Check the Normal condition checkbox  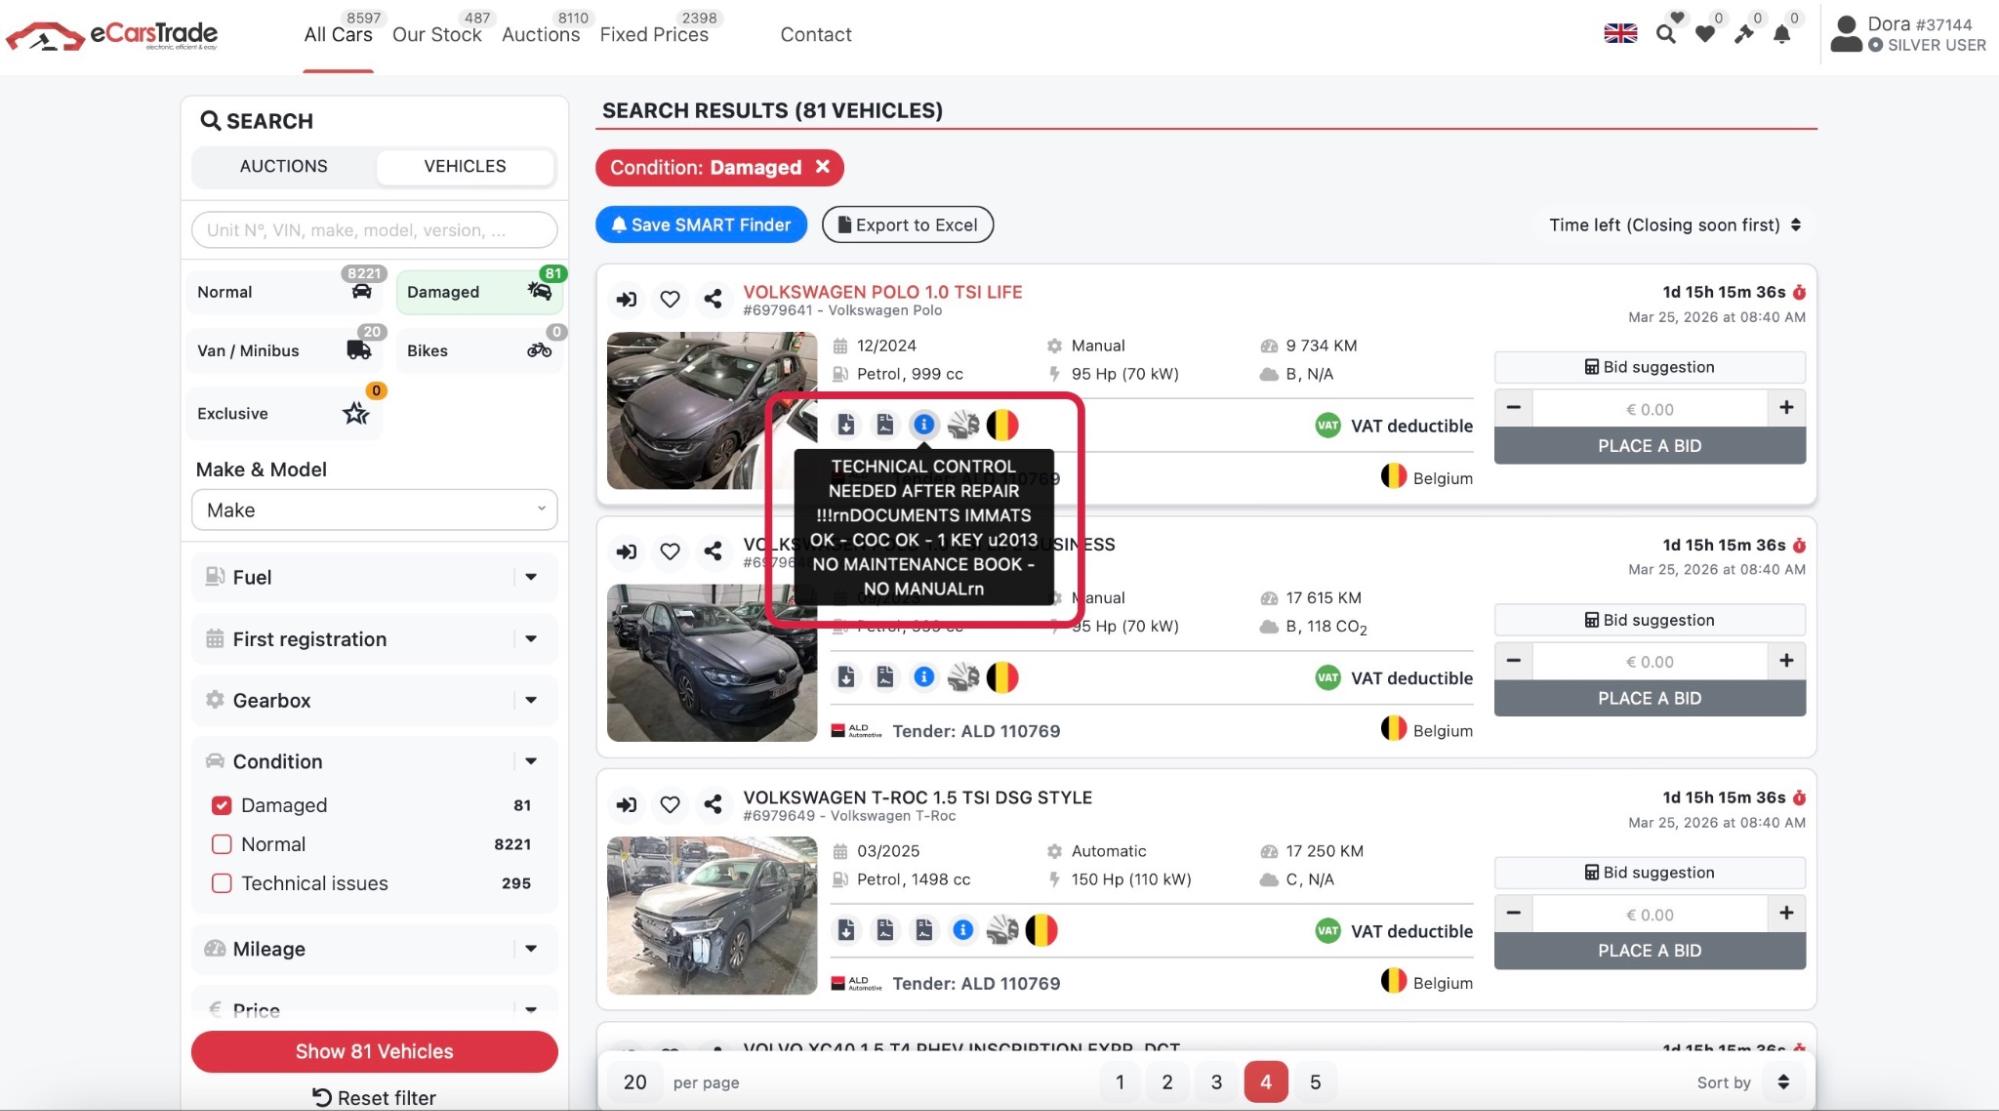coord(222,844)
